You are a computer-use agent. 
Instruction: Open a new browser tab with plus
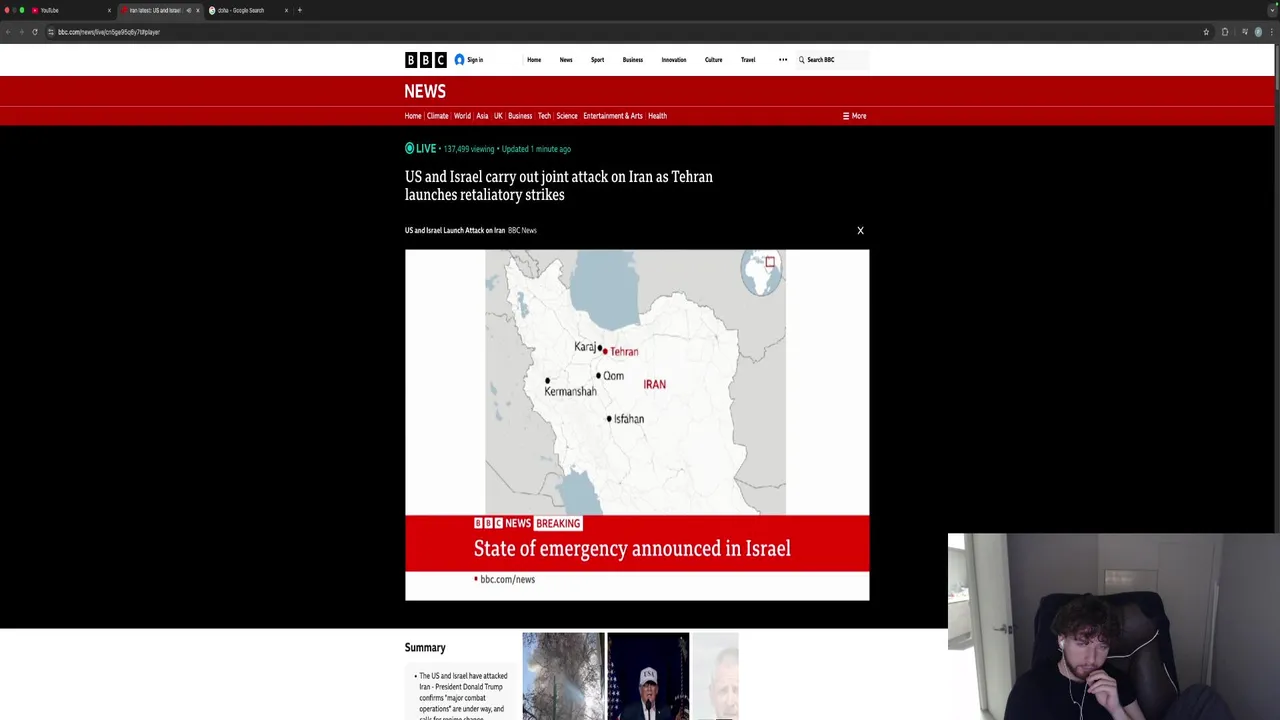[299, 10]
